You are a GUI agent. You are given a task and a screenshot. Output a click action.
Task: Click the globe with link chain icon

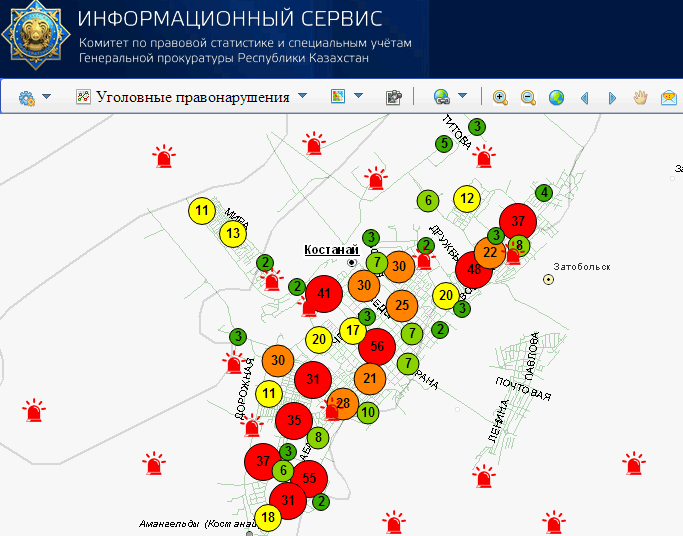pos(442,97)
